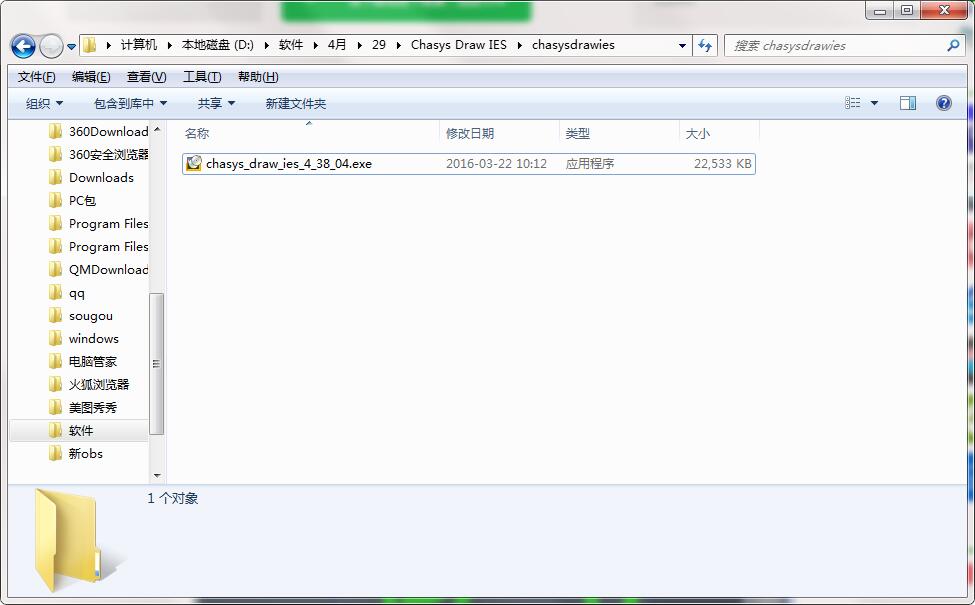Open 工具(T) menu
The height and width of the screenshot is (605, 975).
pos(201,76)
